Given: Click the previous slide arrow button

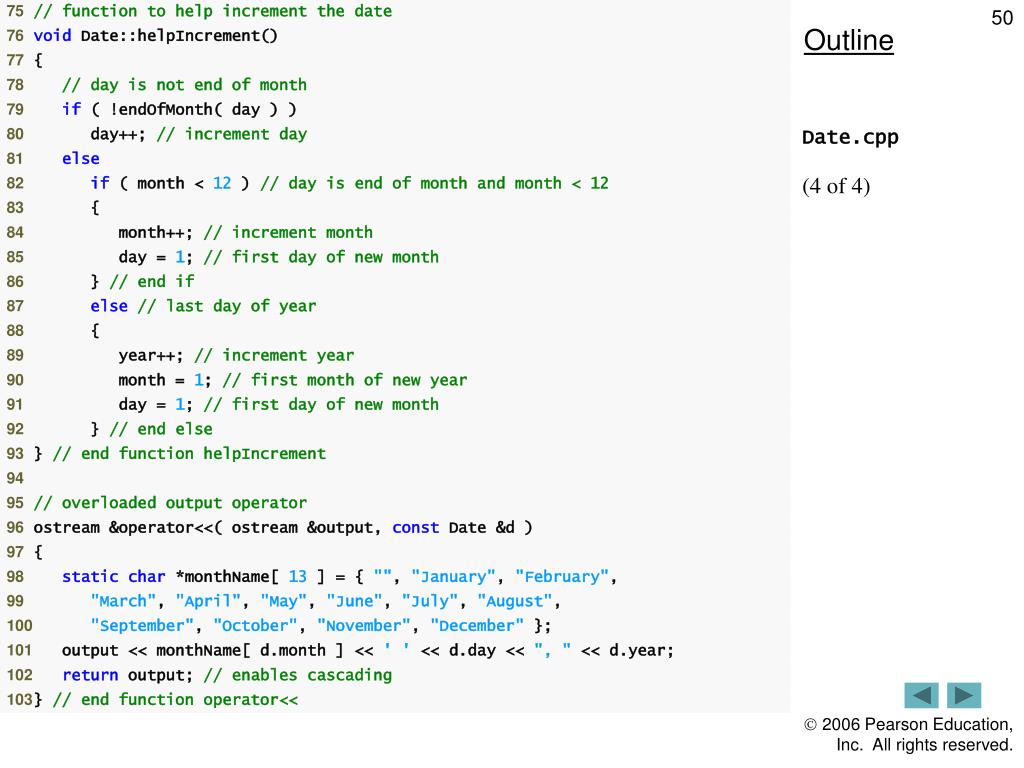Looking at the screenshot, I should [x=921, y=695].
